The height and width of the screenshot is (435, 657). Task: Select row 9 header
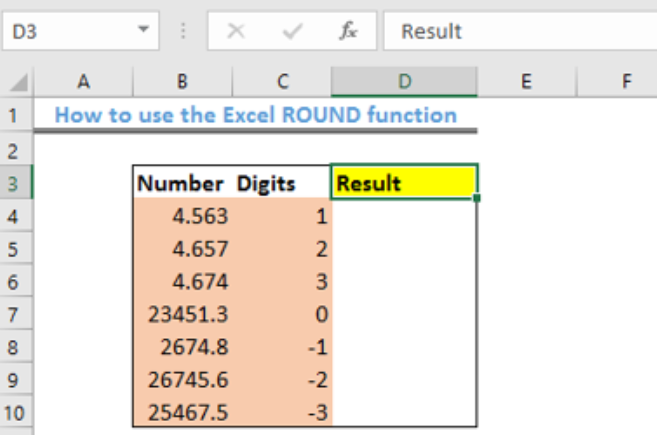tap(16, 380)
